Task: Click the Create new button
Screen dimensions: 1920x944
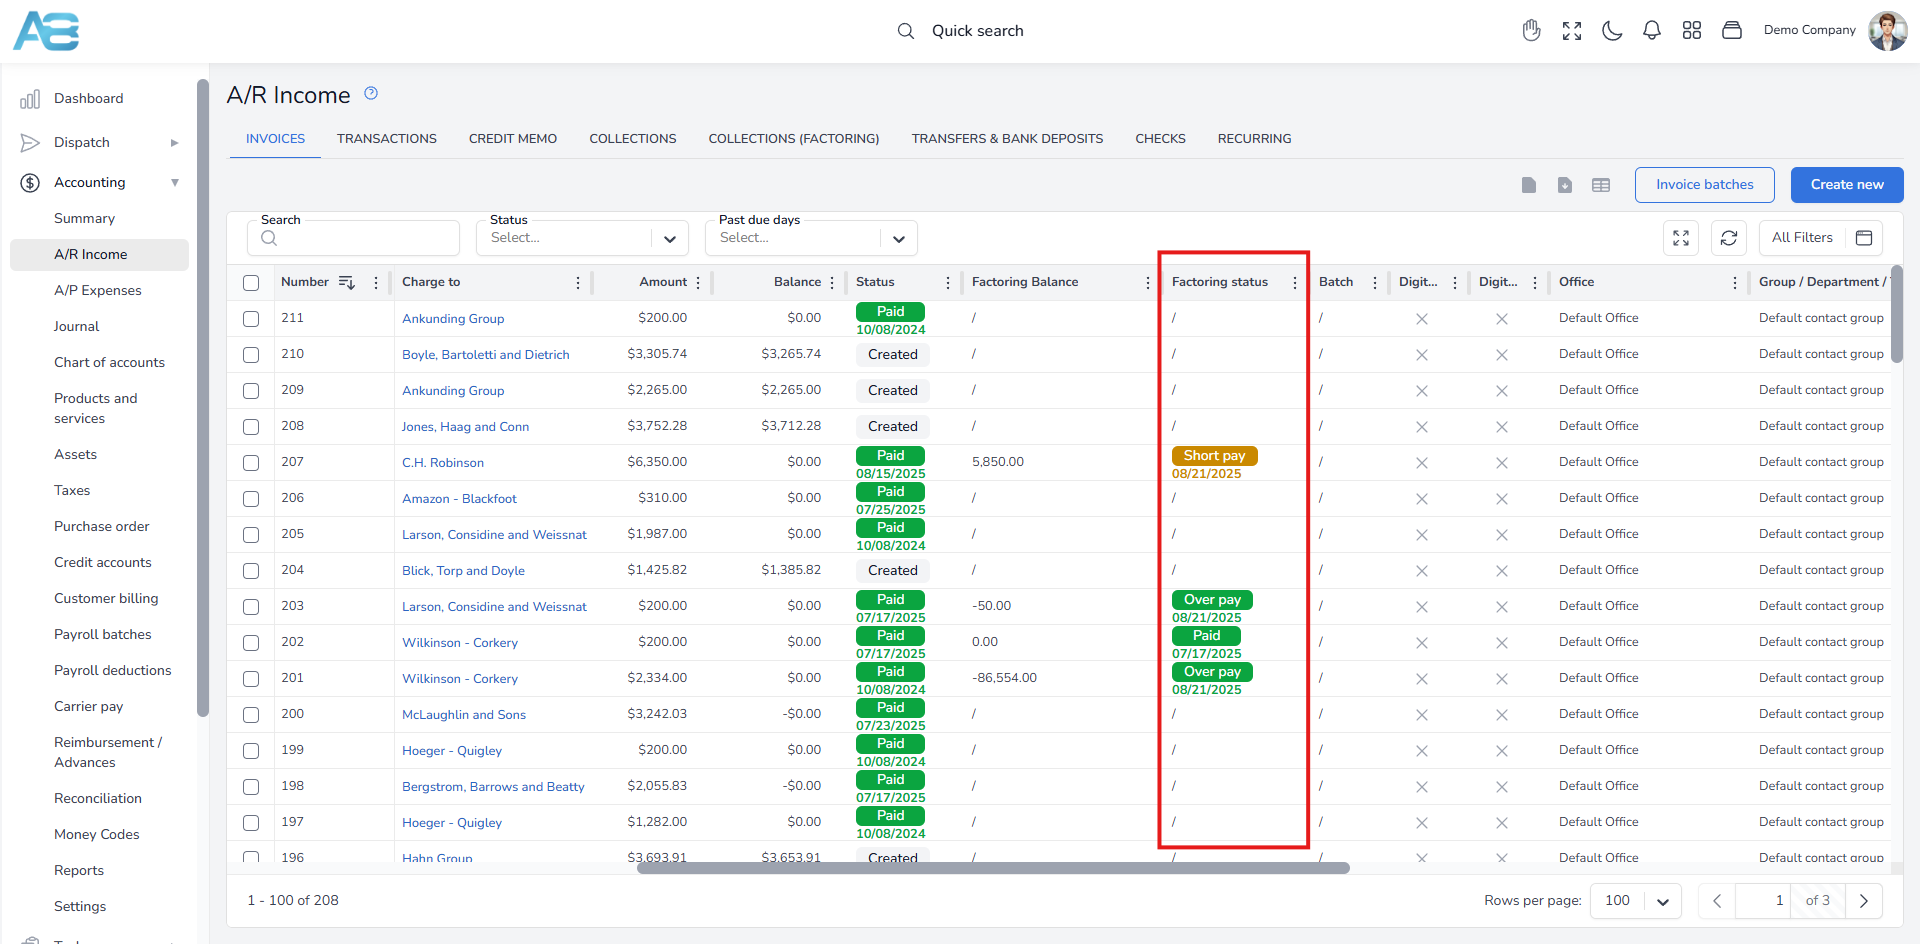Action: pyautogui.click(x=1847, y=185)
